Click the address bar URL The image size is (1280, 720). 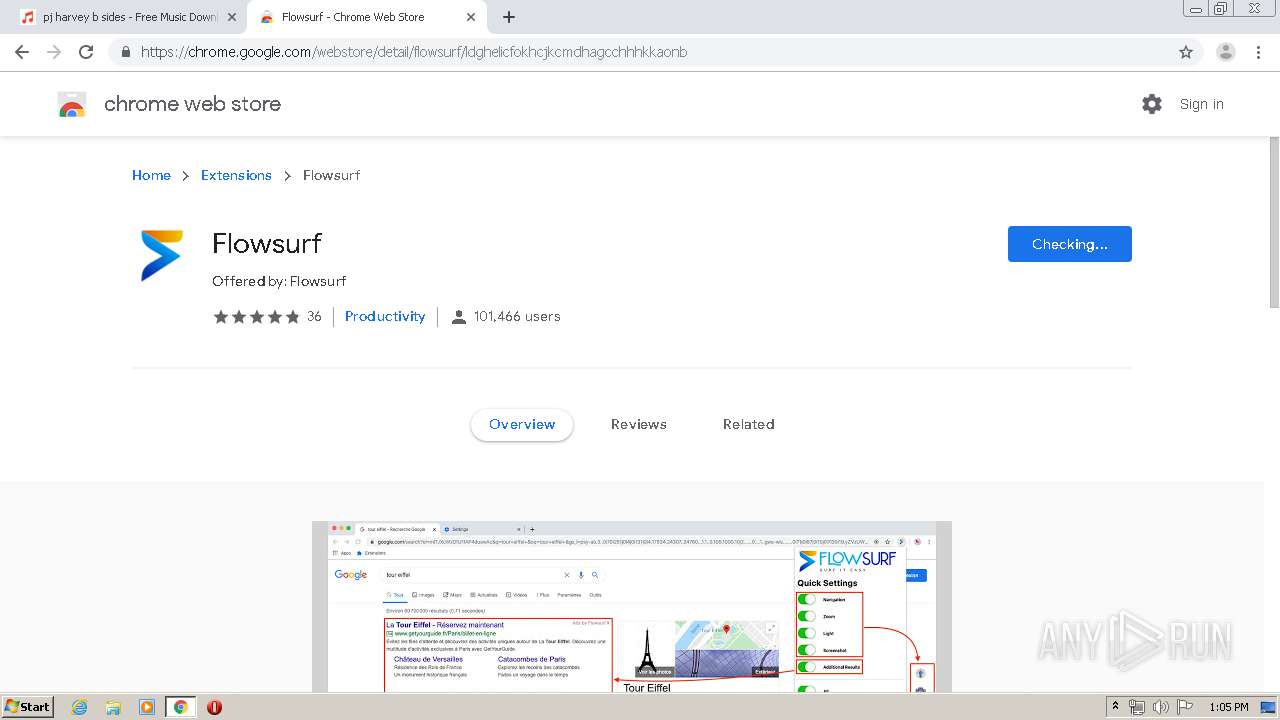point(414,52)
